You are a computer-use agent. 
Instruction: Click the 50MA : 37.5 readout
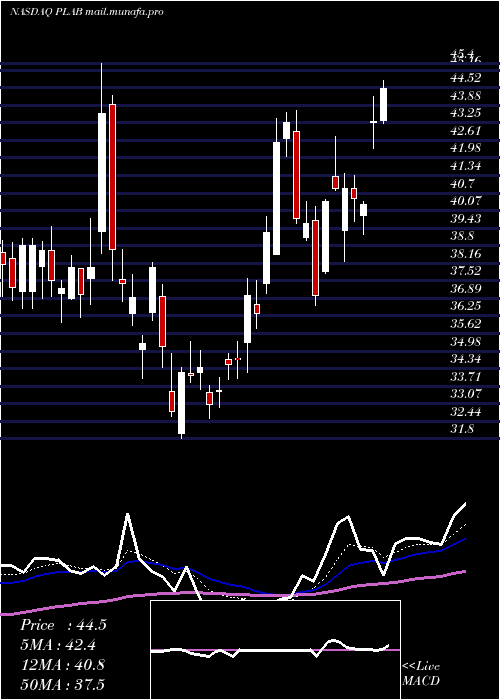click(62, 684)
